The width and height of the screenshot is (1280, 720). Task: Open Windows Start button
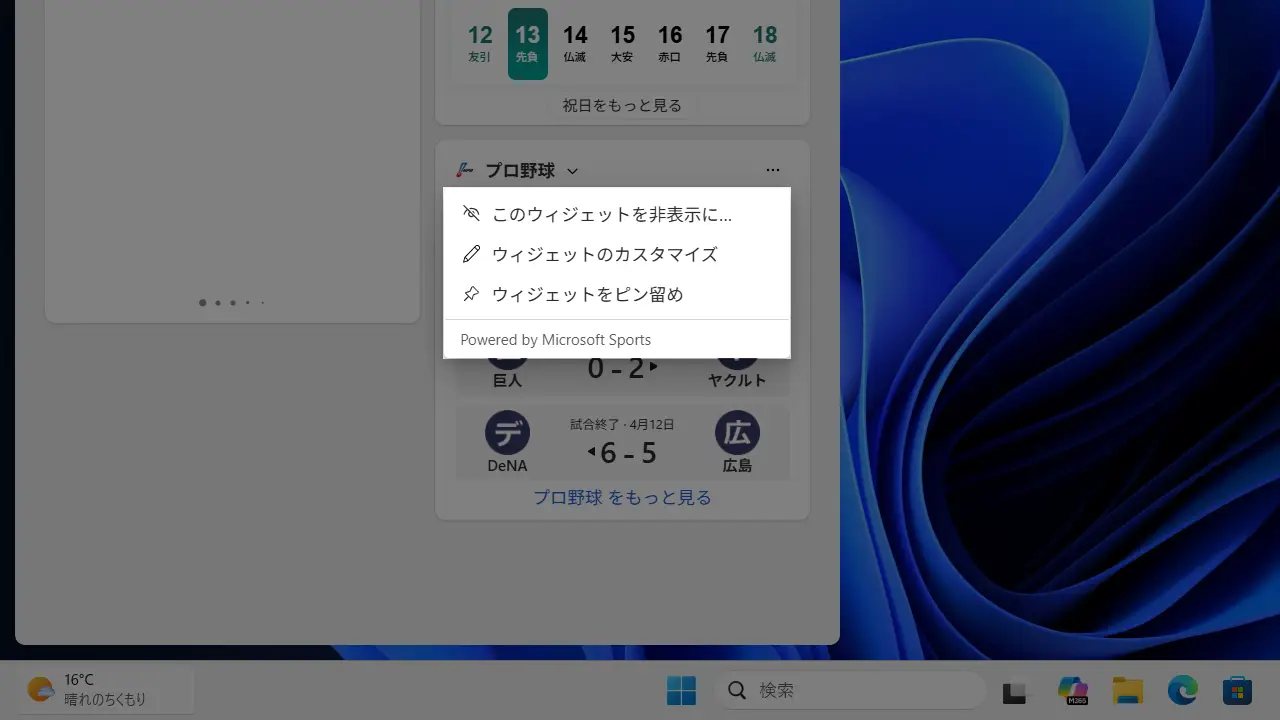681,690
